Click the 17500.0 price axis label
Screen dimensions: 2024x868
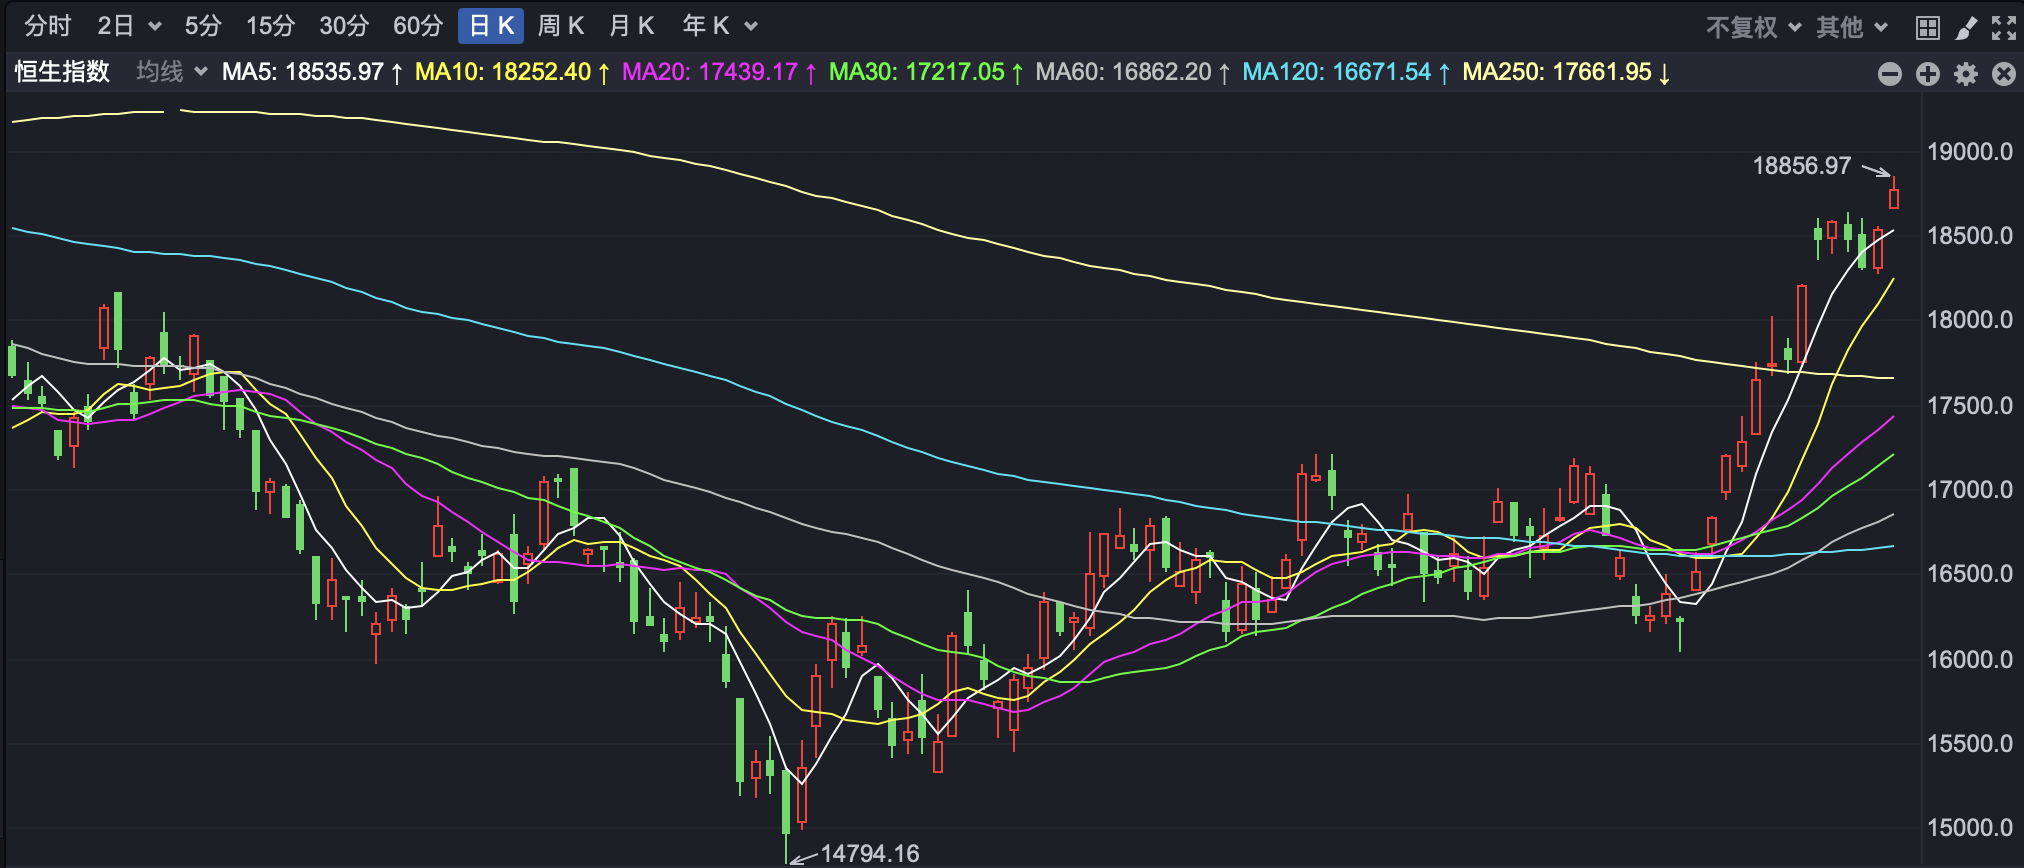[x=1970, y=406]
